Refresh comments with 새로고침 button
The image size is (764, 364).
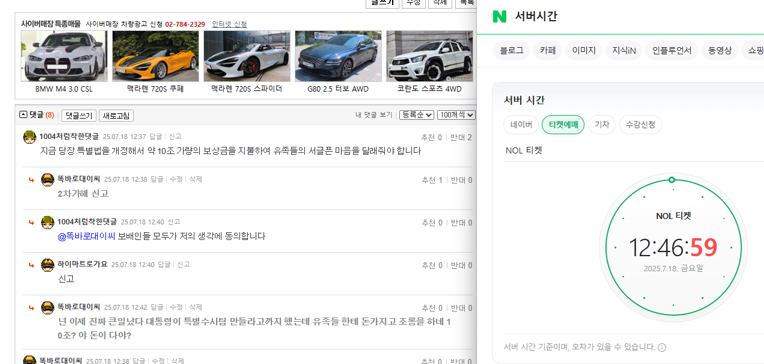(116, 115)
